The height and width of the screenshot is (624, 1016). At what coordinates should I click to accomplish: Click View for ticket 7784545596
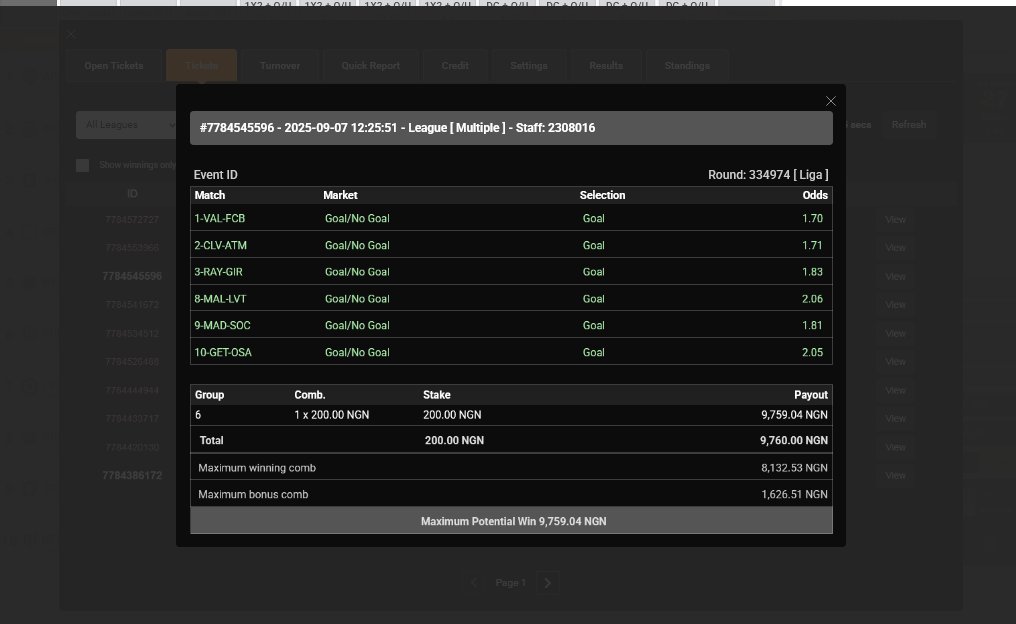895,277
